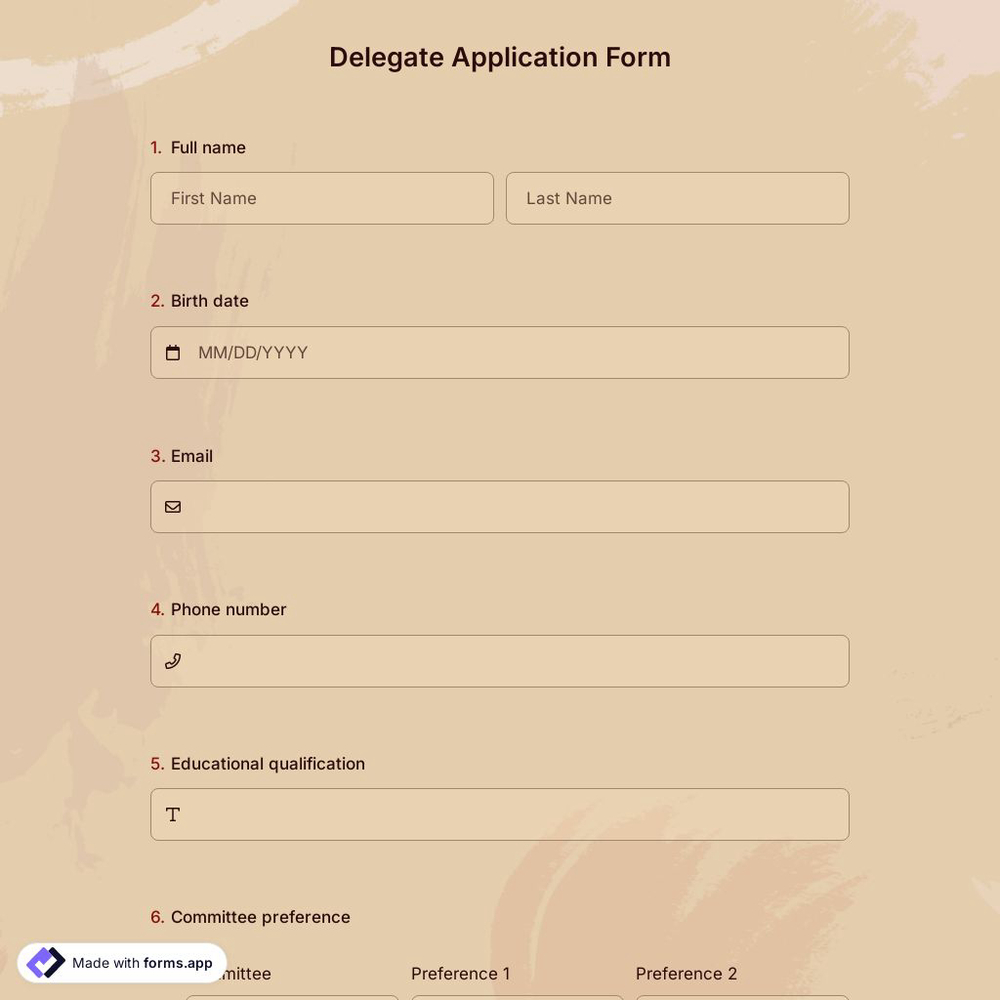Click the calendar icon in Birth date field
This screenshot has height=1000, width=1000.
[173, 352]
